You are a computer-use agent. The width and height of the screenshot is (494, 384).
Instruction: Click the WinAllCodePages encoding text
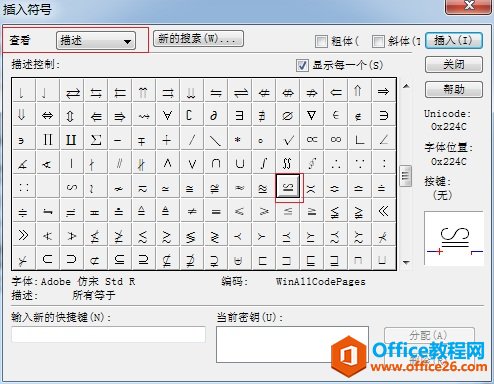point(321,282)
